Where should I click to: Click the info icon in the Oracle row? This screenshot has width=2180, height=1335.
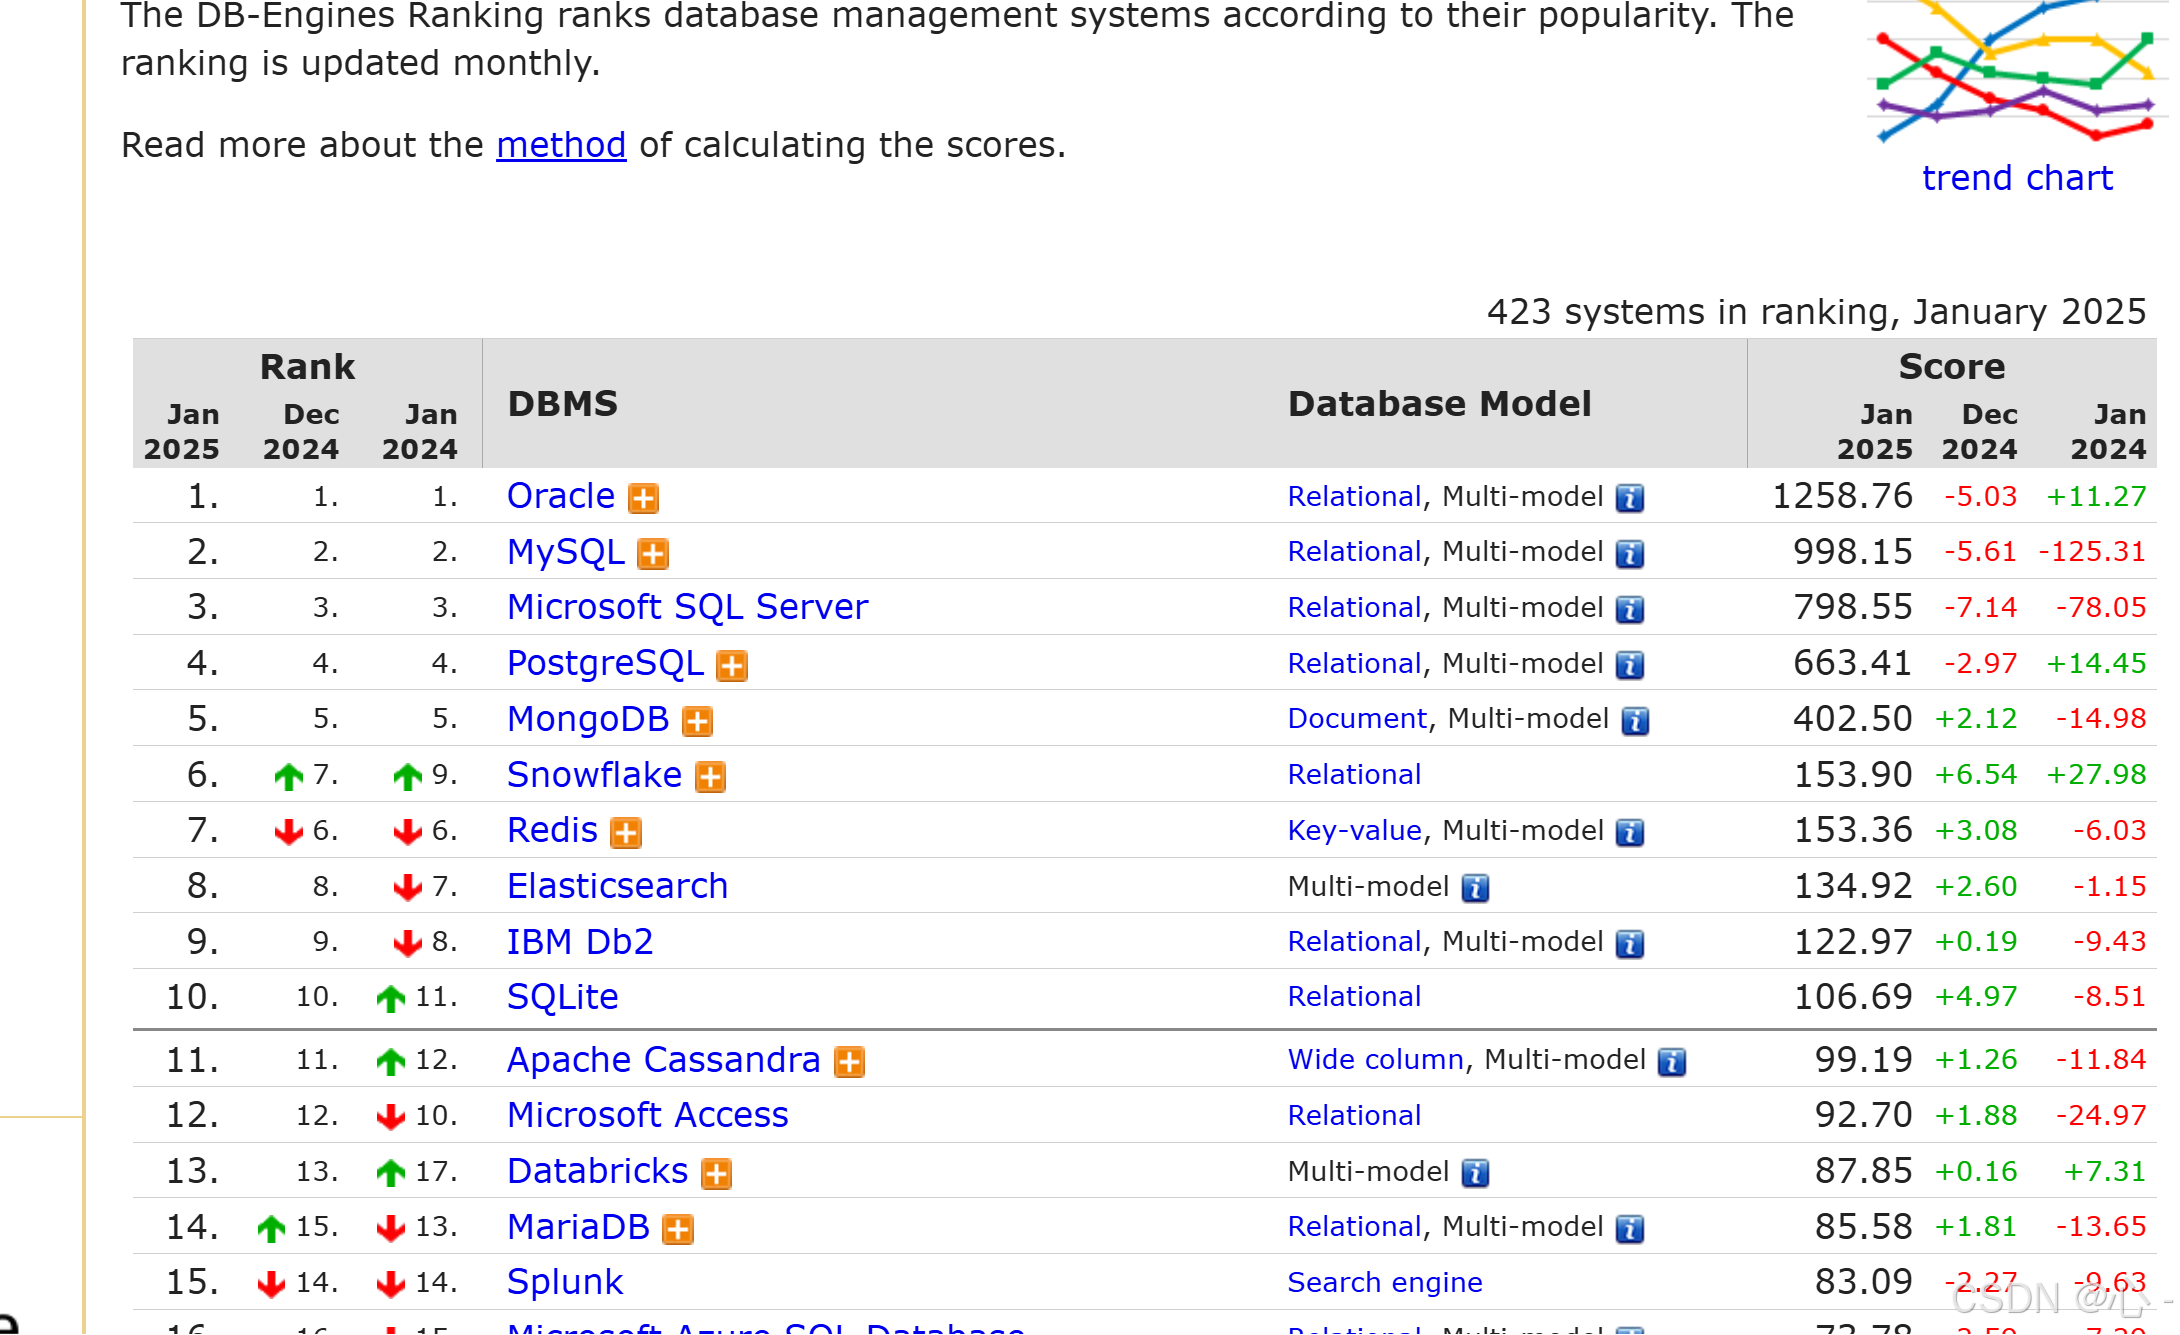tap(1630, 498)
